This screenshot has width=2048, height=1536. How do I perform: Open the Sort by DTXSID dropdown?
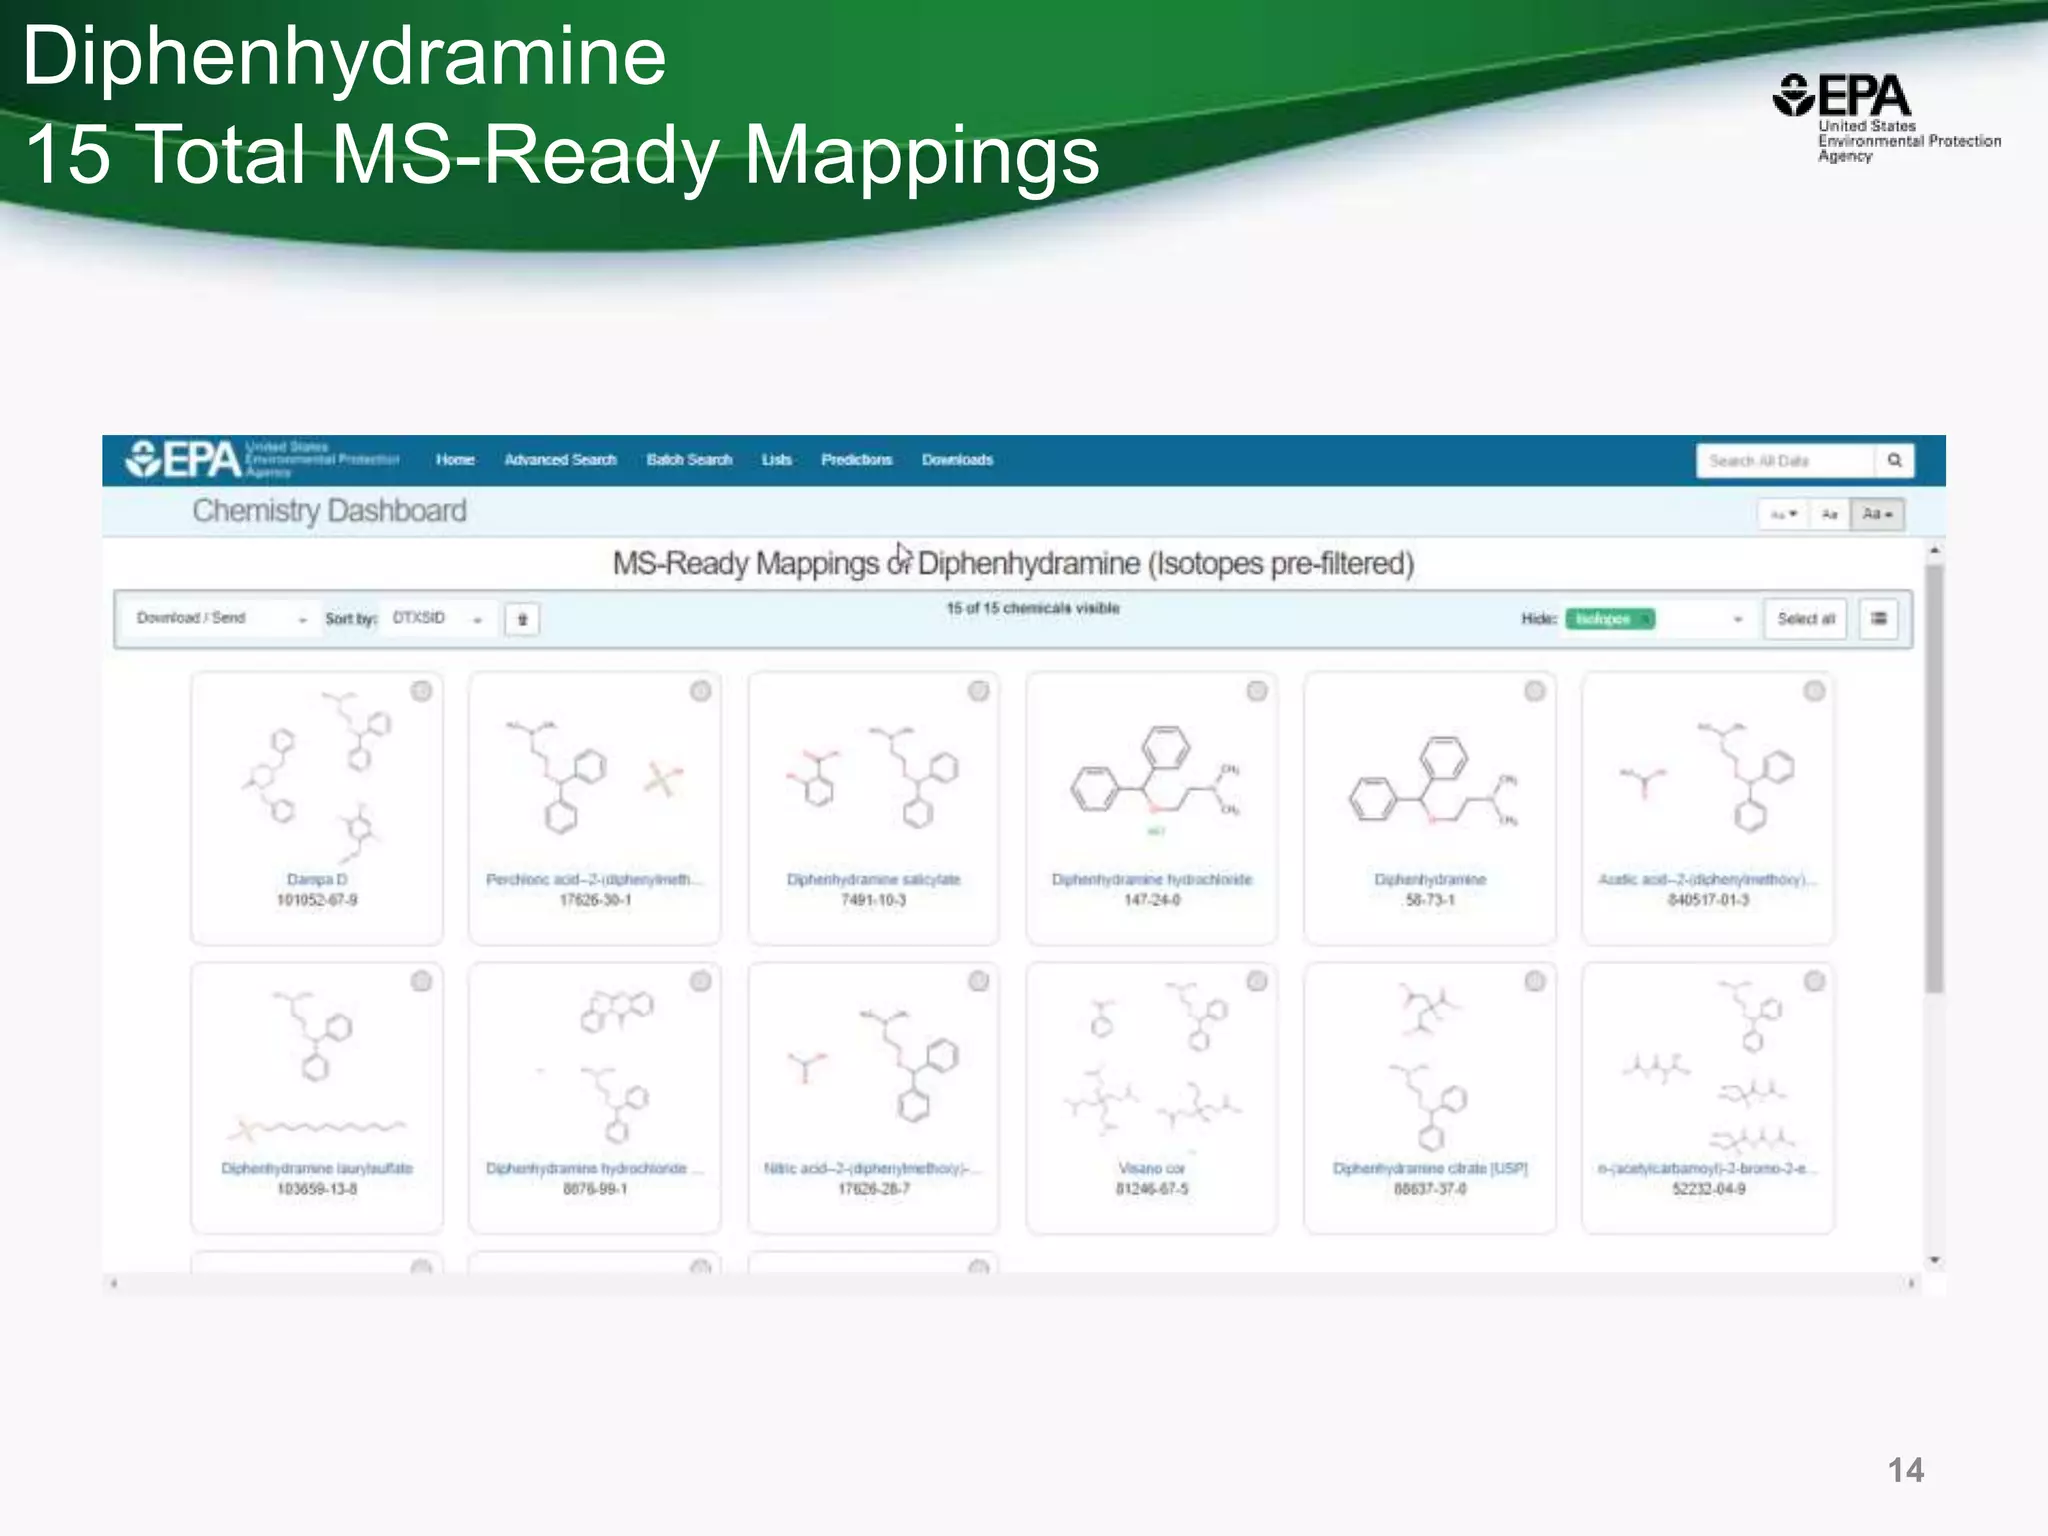click(437, 619)
